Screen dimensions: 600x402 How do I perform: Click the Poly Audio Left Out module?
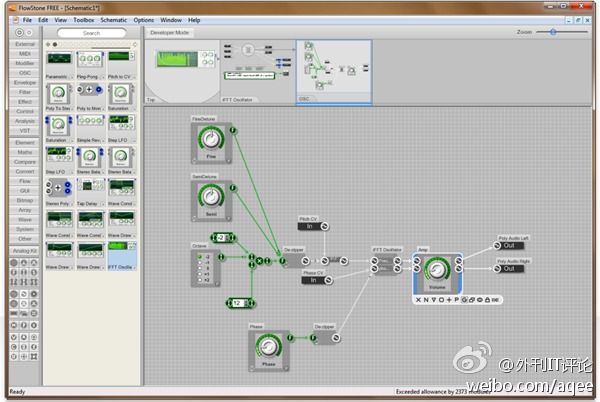click(x=509, y=246)
